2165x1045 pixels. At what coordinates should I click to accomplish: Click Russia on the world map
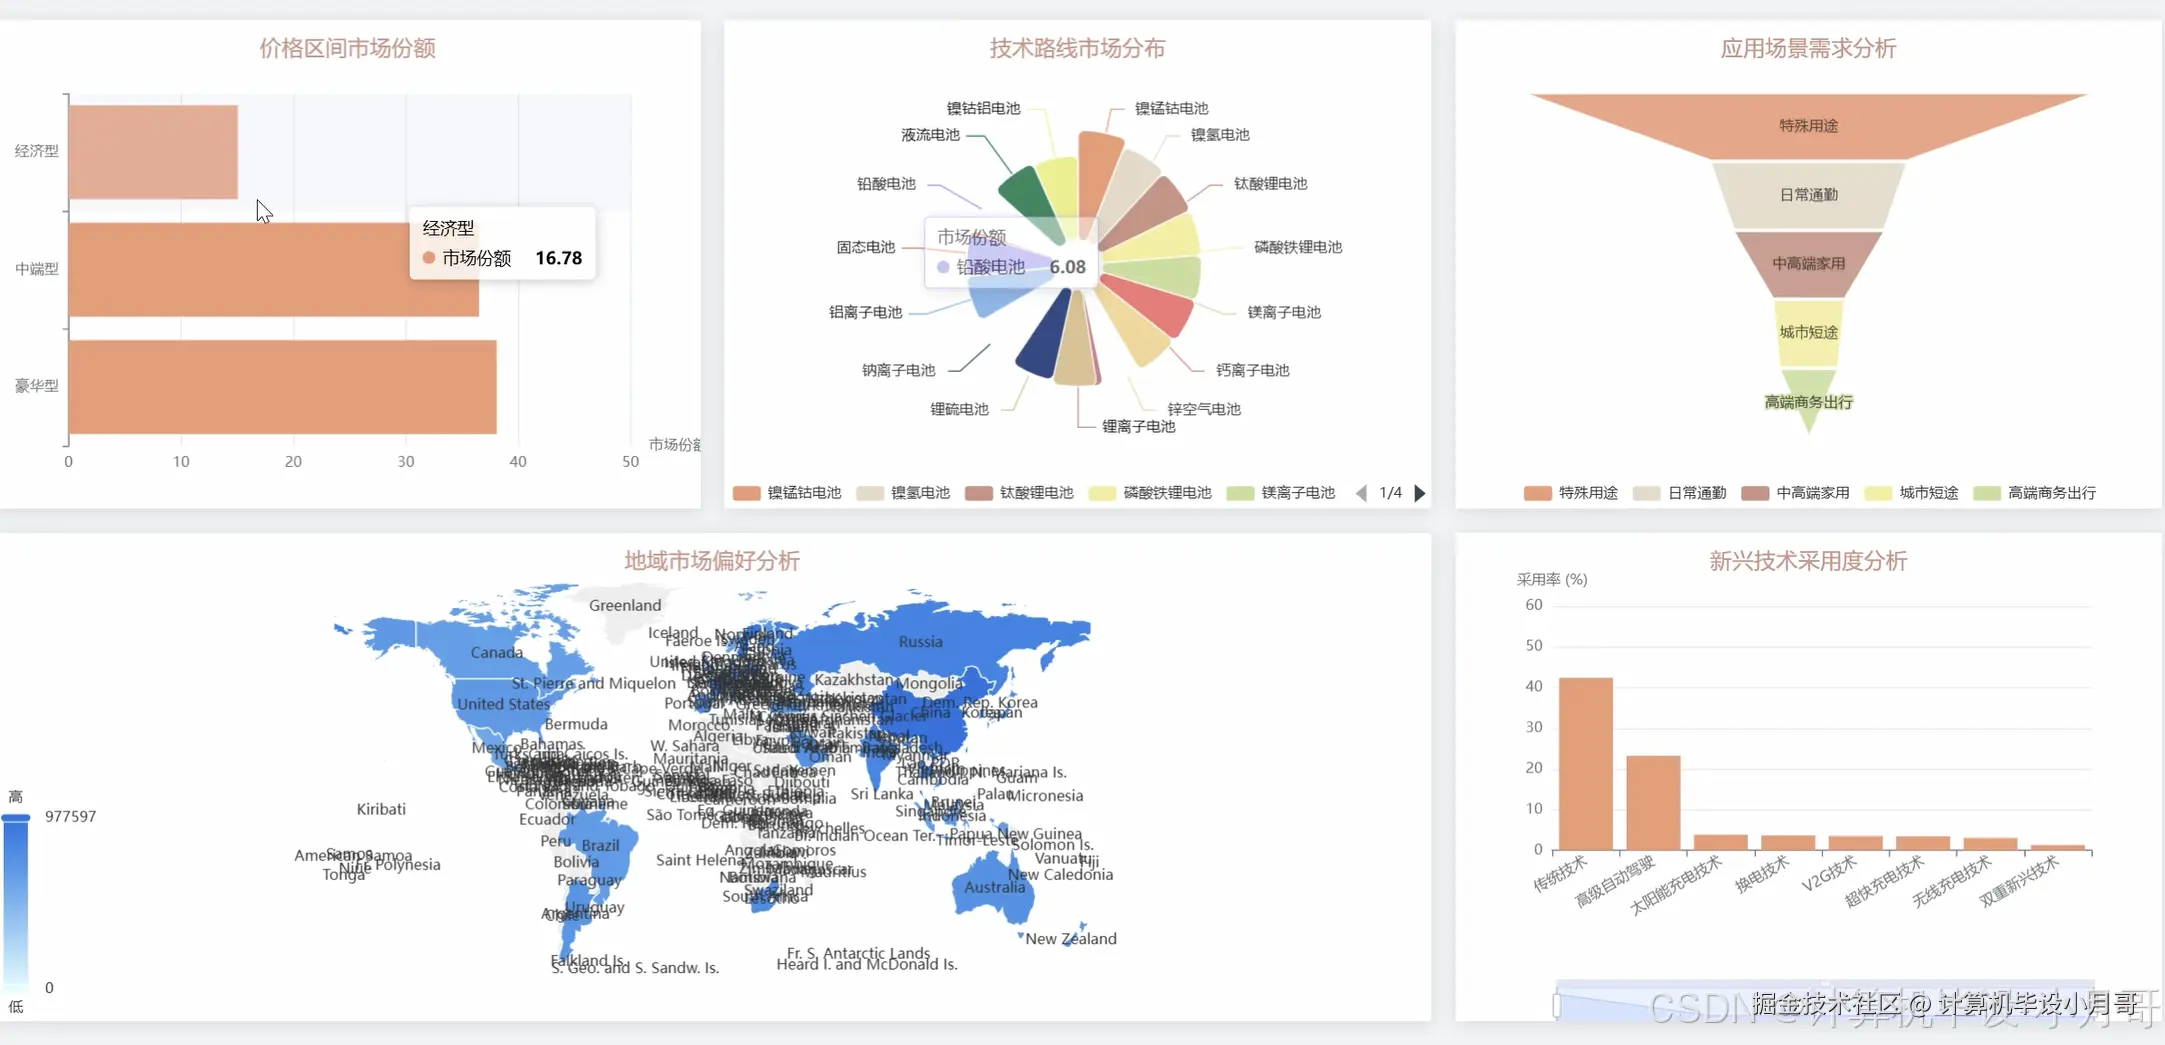(x=920, y=642)
